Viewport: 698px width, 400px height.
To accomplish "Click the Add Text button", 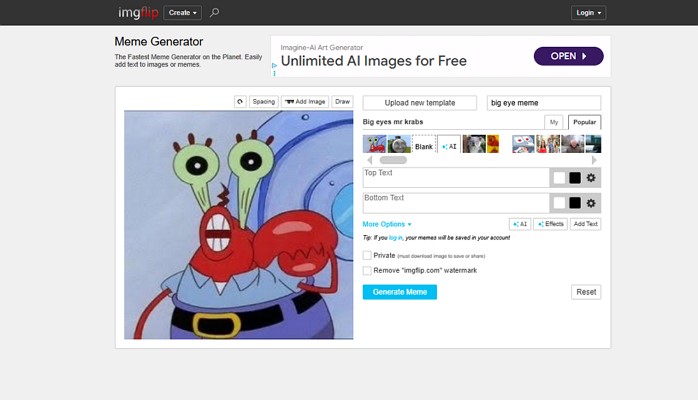I will coord(585,224).
